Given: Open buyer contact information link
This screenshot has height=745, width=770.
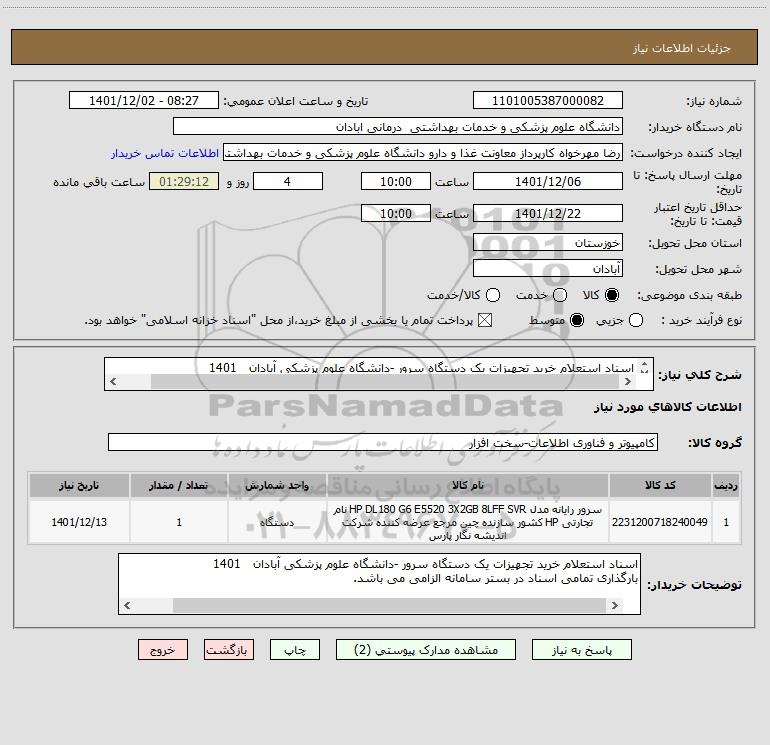Looking at the screenshot, I should click(x=165, y=153).
